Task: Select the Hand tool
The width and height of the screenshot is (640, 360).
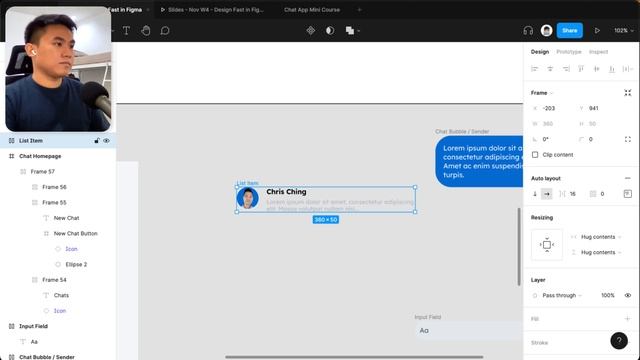Action: pyautogui.click(x=146, y=31)
